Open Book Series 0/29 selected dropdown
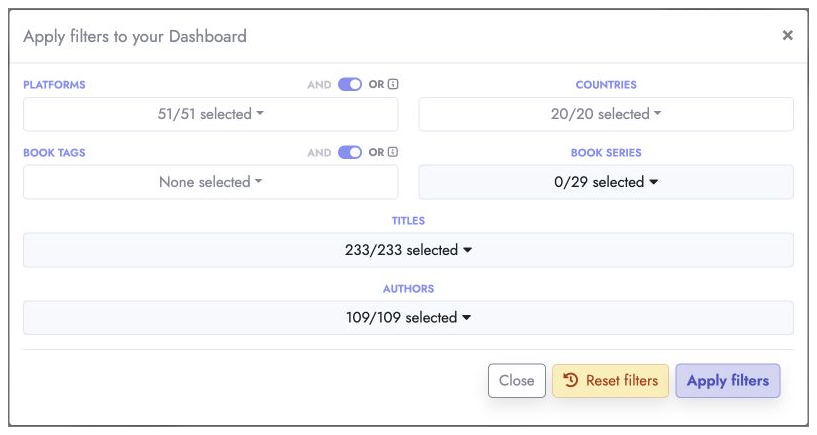The width and height of the screenshot is (817, 435). [606, 182]
